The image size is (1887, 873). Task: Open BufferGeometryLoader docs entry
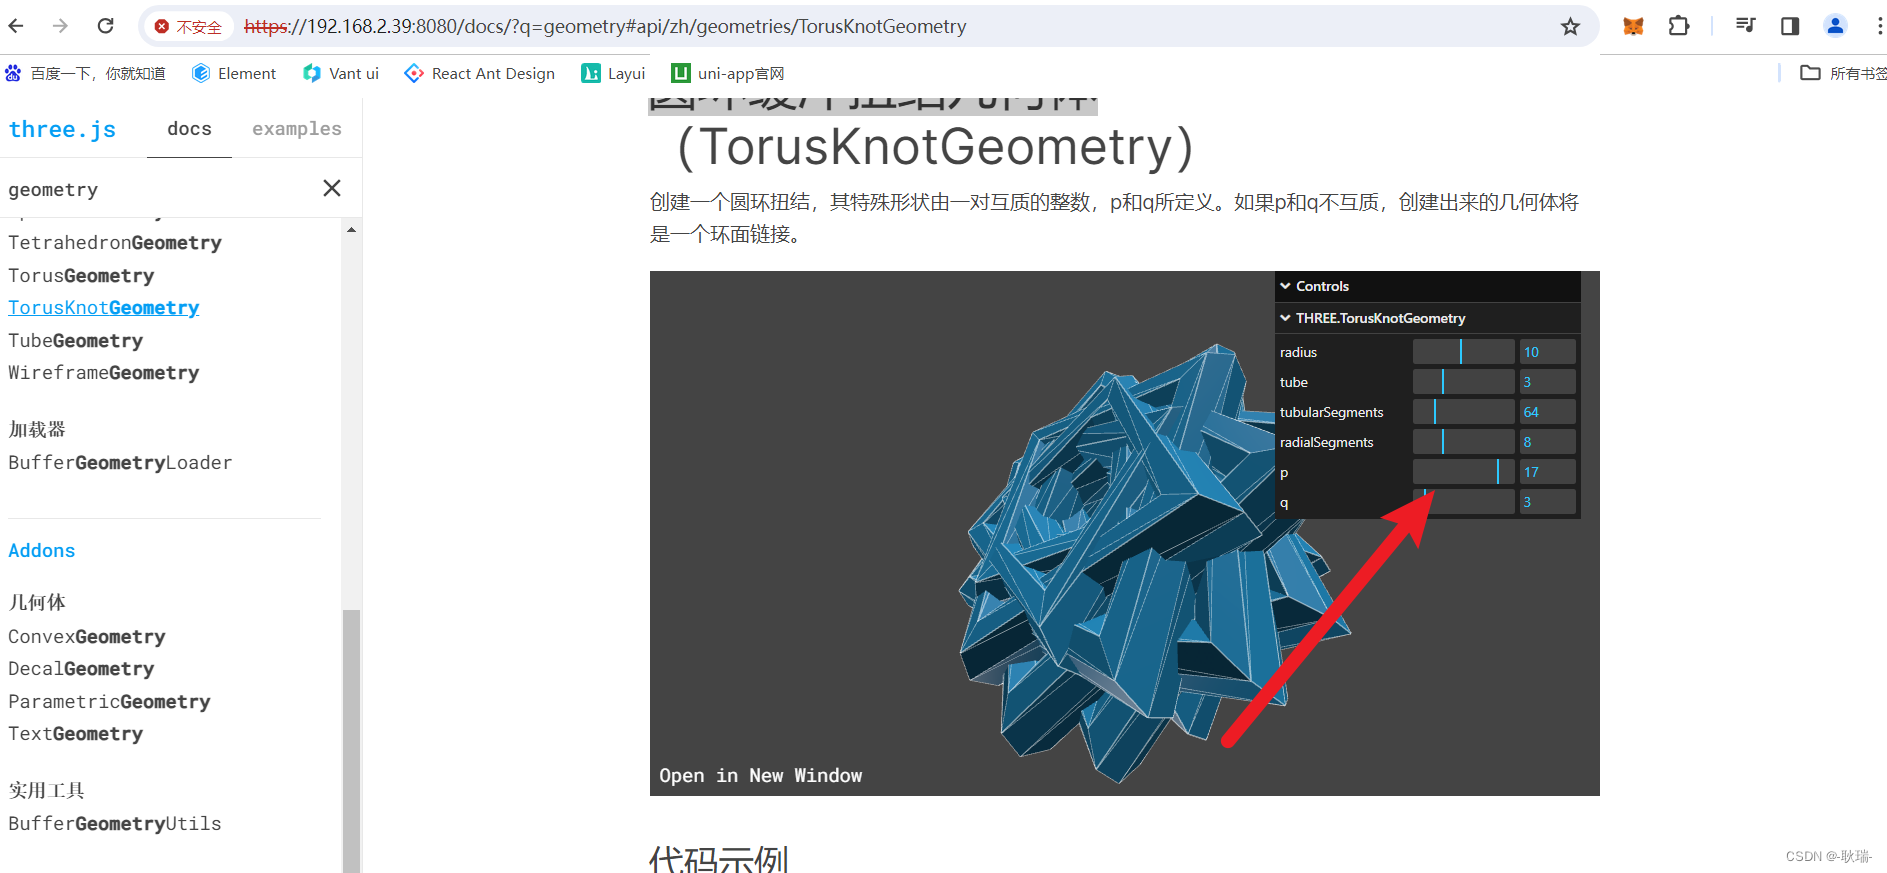coord(120,463)
